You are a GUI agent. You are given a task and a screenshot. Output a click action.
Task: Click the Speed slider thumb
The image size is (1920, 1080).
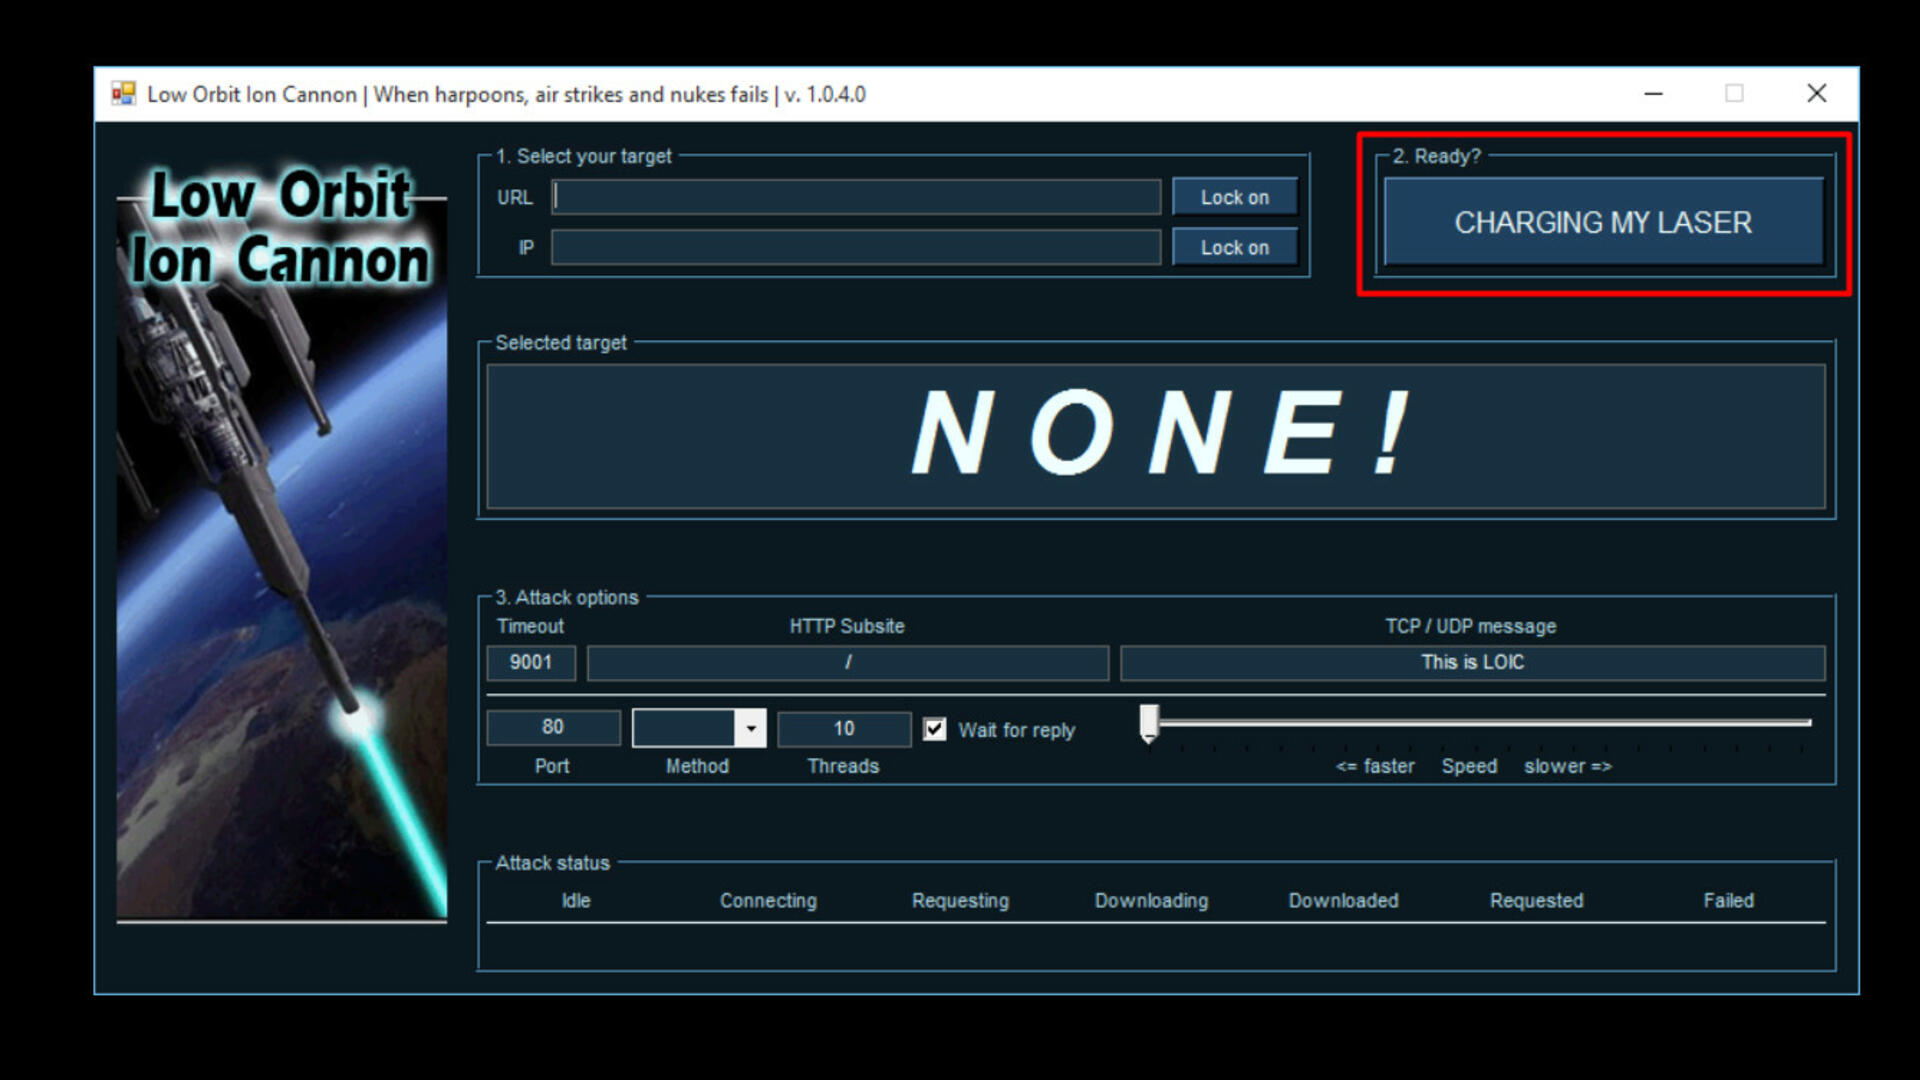(1149, 723)
